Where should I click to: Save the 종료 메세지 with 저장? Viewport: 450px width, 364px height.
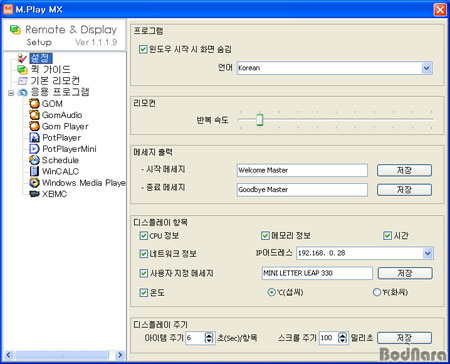click(404, 190)
